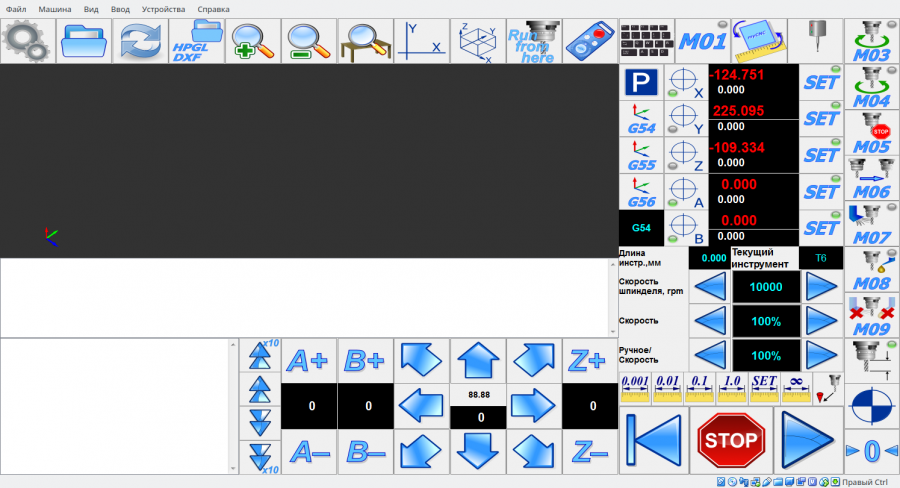Click the M06 tool change icon
The height and width of the screenshot is (488, 900).
point(869,177)
